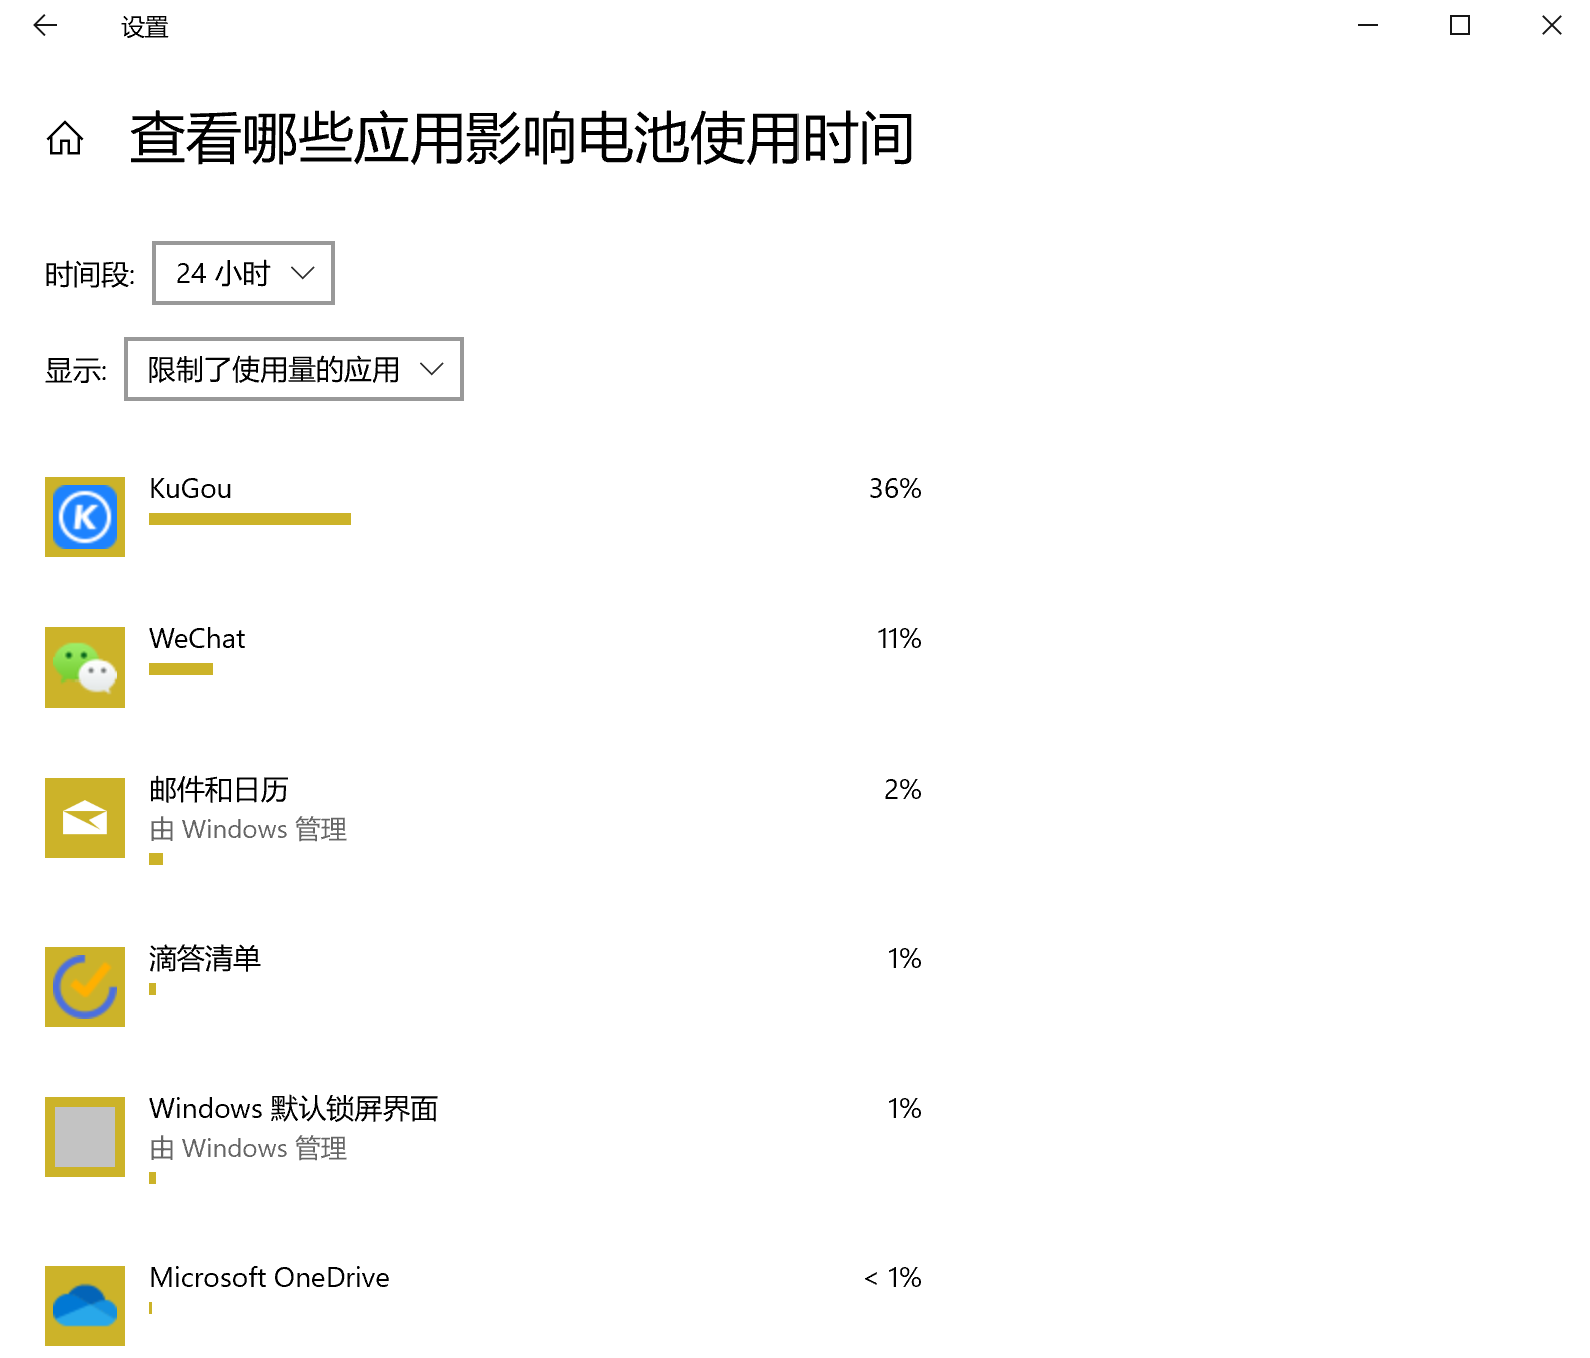
Task: Click the 滴答清单 checkmark app icon
Action: (85, 987)
